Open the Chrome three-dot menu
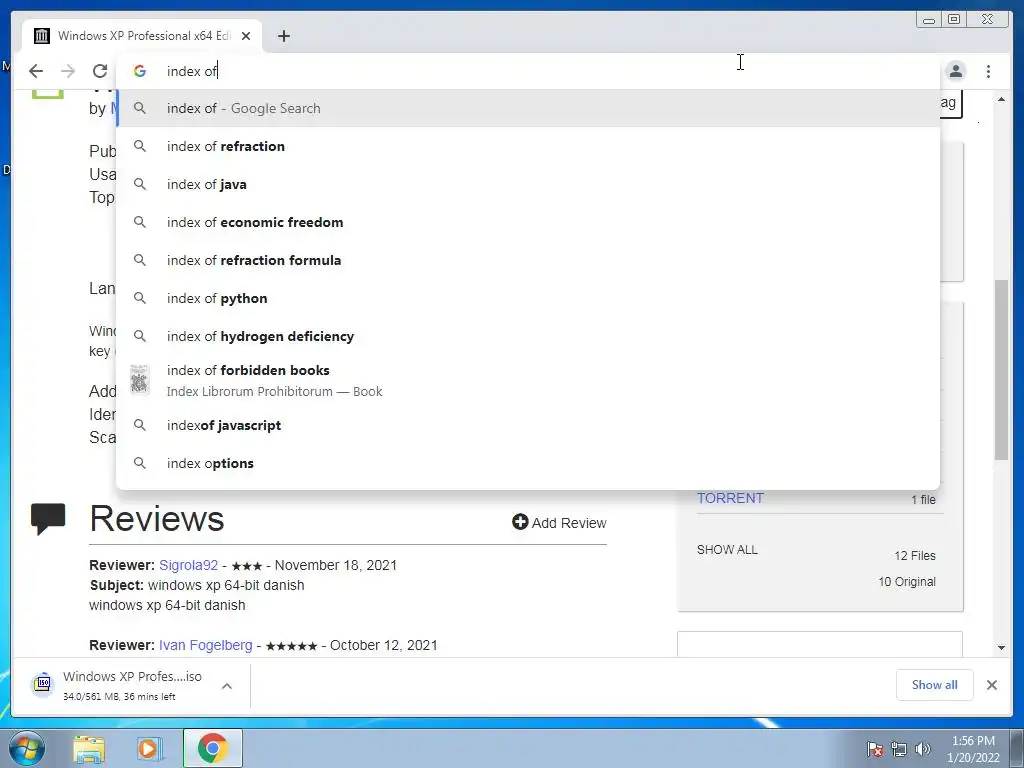Image resolution: width=1024 pixels, height=768 pixels. click(988, 71)
